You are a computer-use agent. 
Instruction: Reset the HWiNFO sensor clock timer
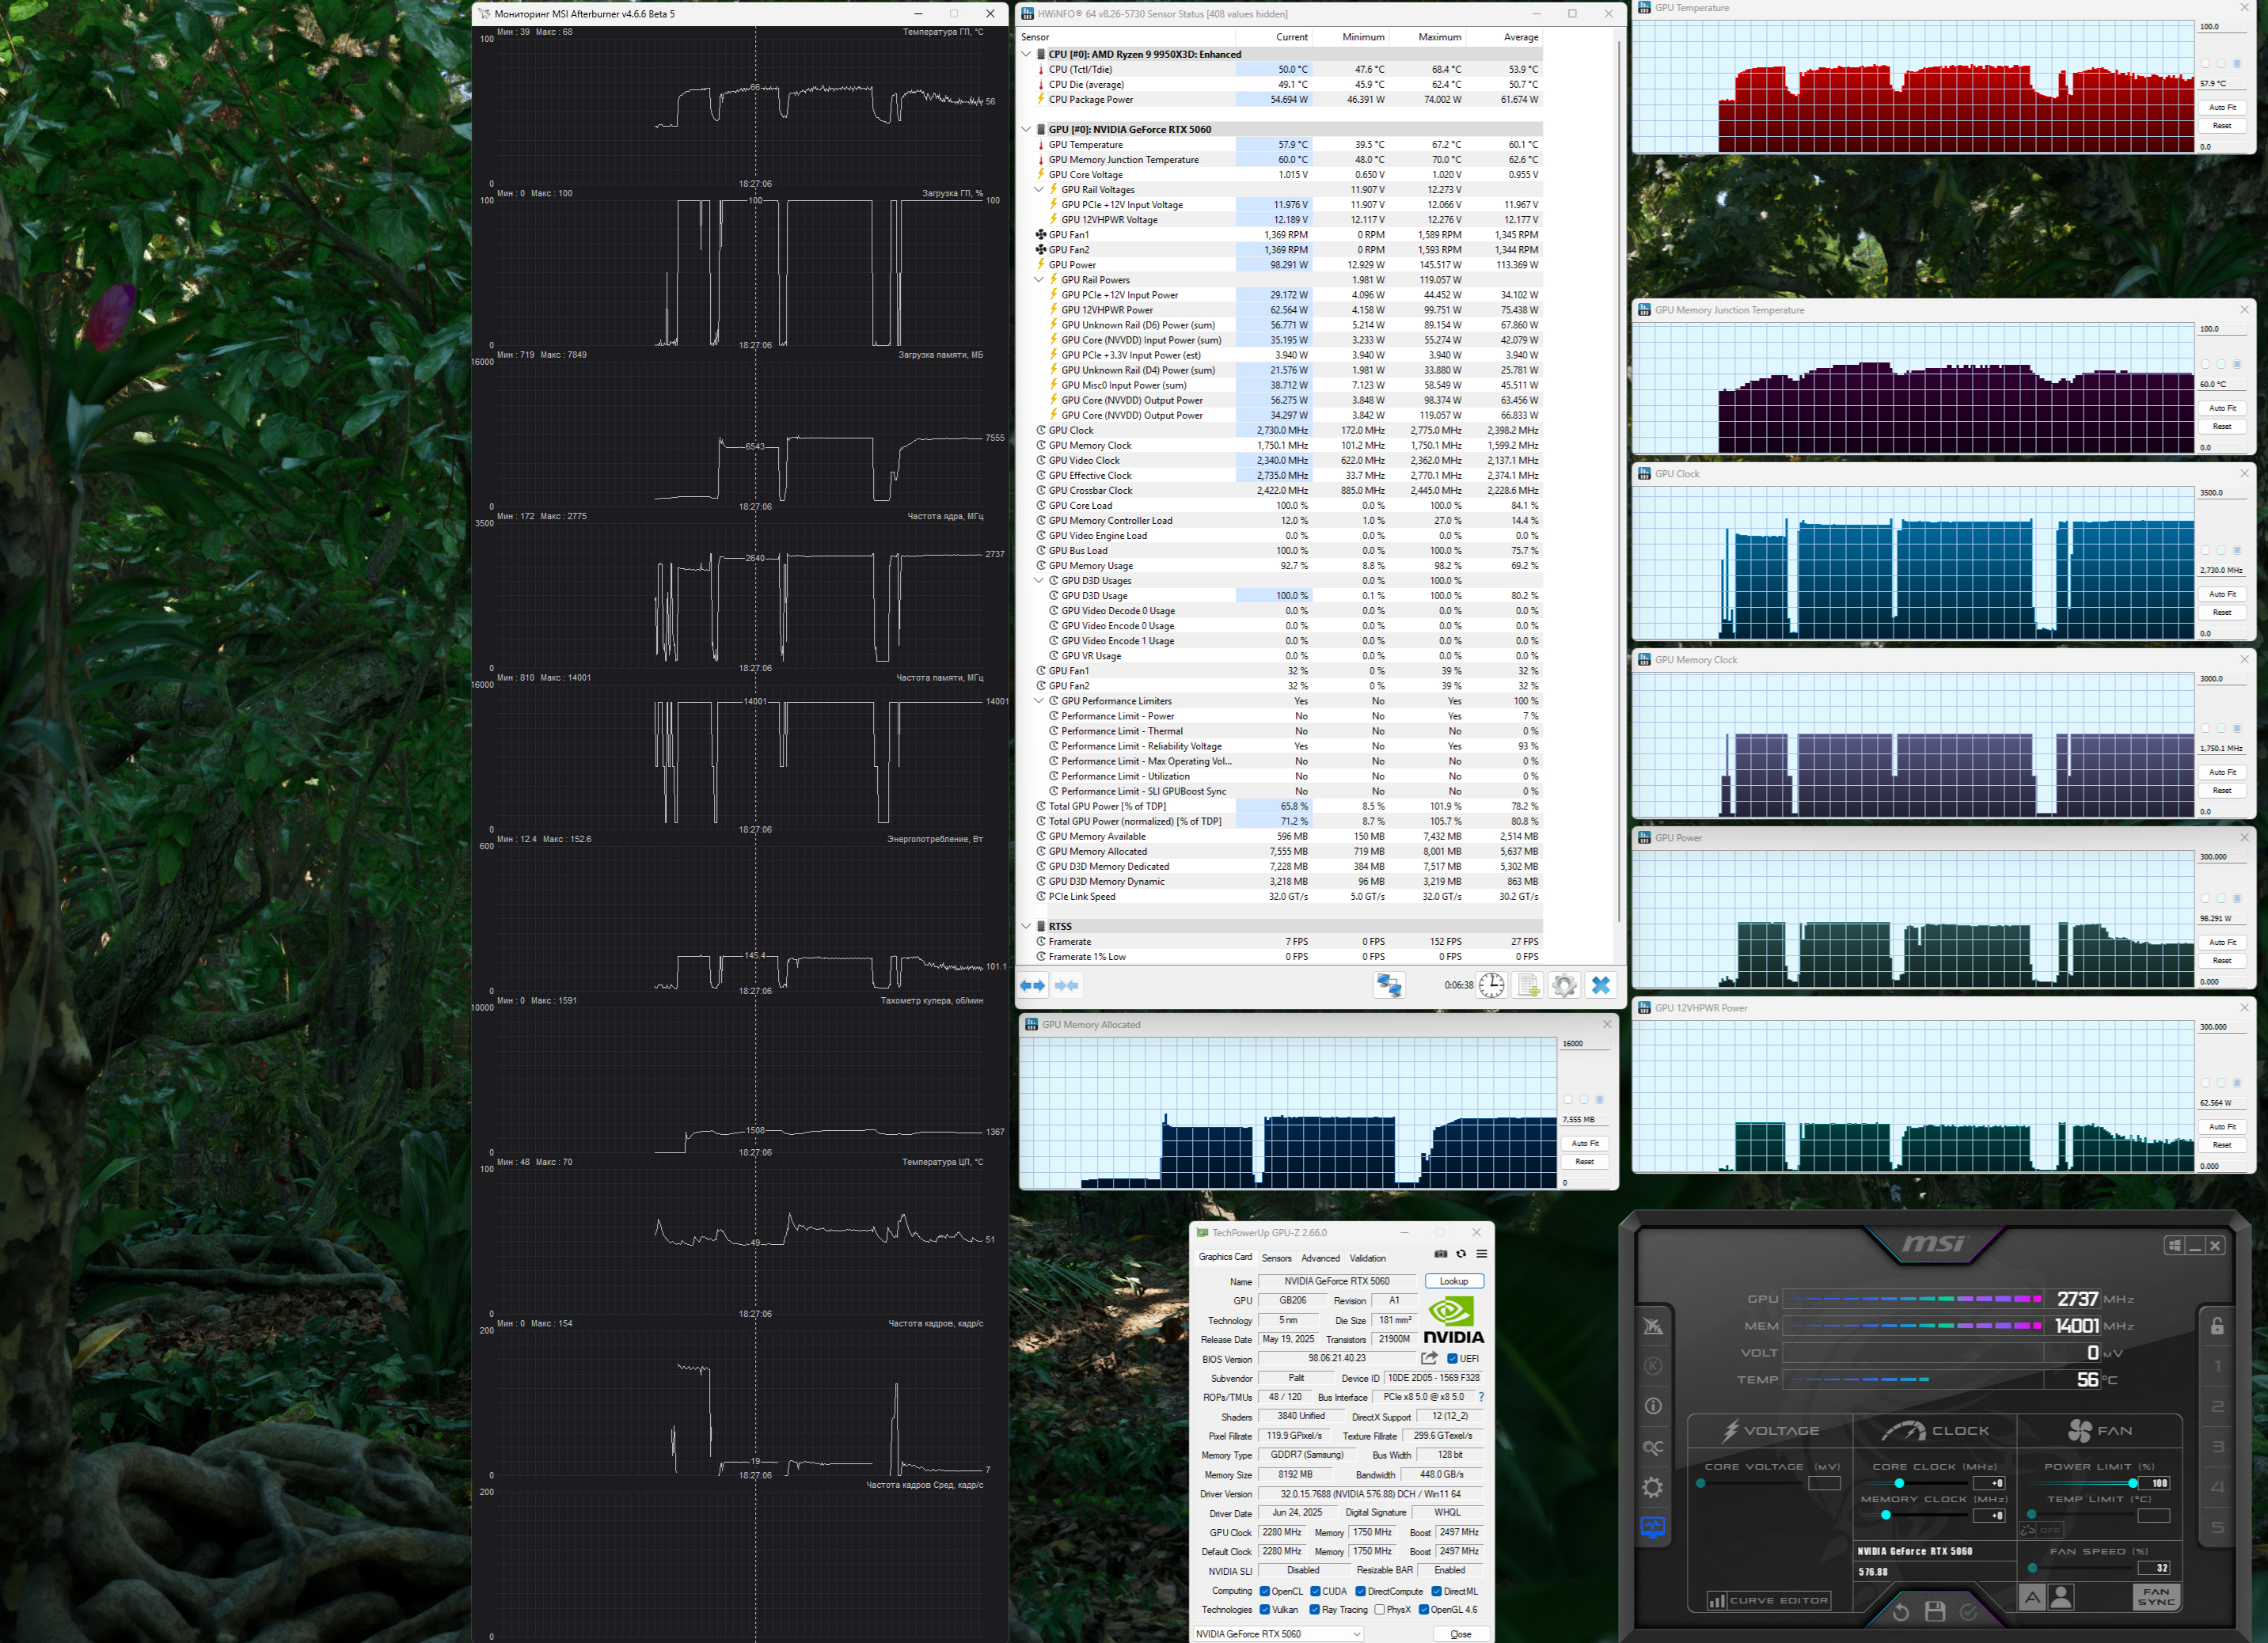click(1491, 985)
